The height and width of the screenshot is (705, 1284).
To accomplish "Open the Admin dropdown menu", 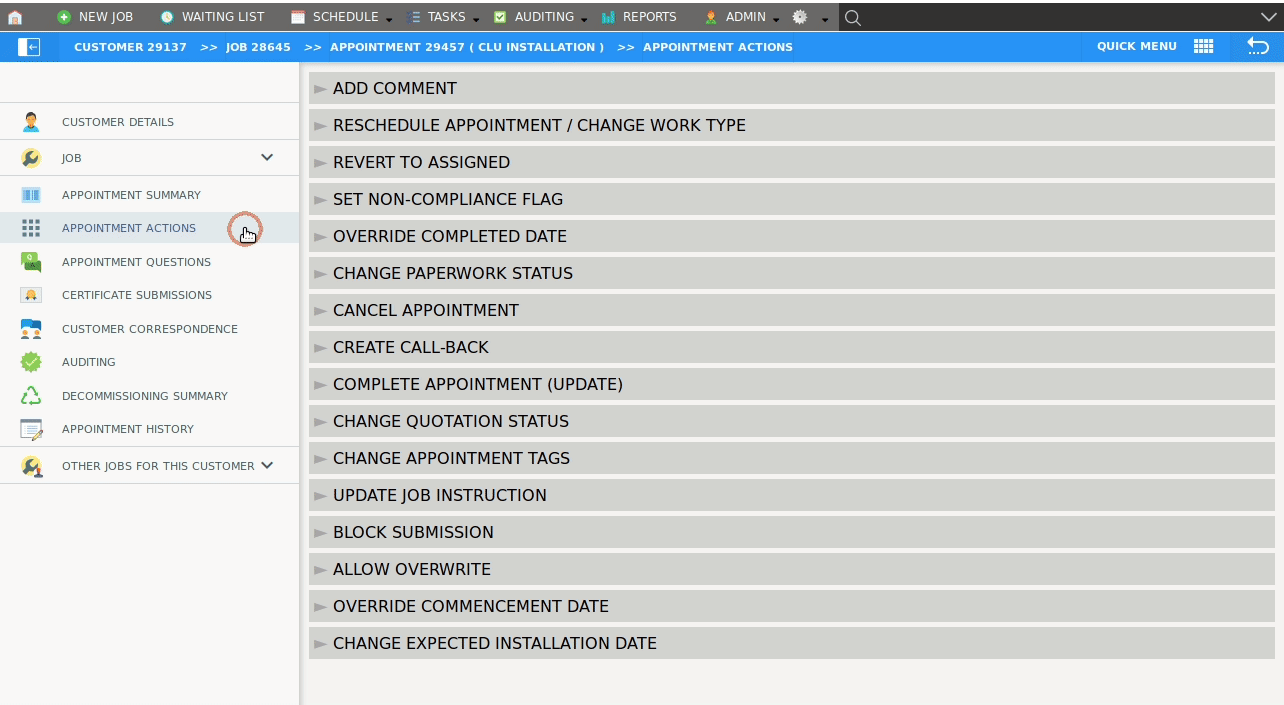I will 744,17.
